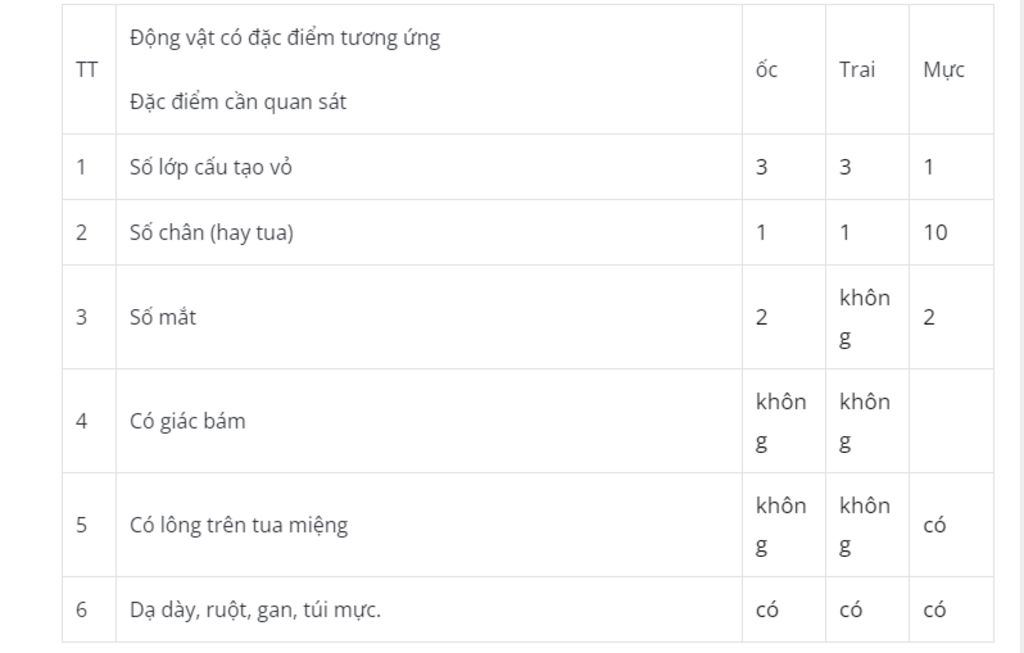Viewport: 1024px width, 653px height.
Task: Click the 'không' cell for Ốc in the Có giác bám row
Action: tap(784, 421)
